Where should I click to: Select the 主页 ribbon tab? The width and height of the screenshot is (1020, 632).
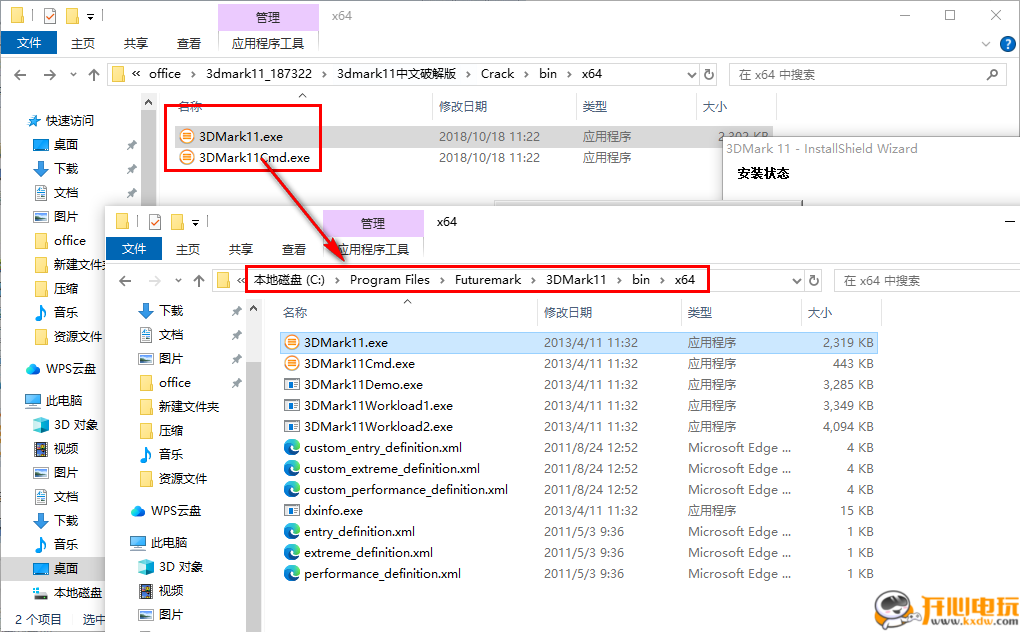[190, 249]
